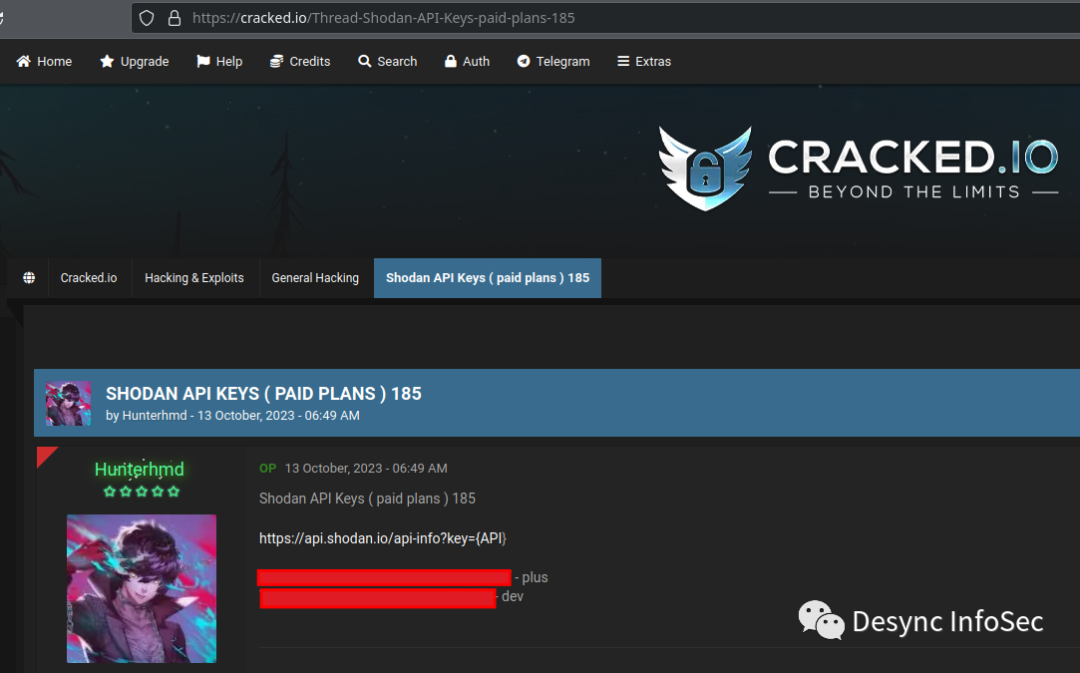Click the shield tracking protection icon

click(x=146, y=18)
